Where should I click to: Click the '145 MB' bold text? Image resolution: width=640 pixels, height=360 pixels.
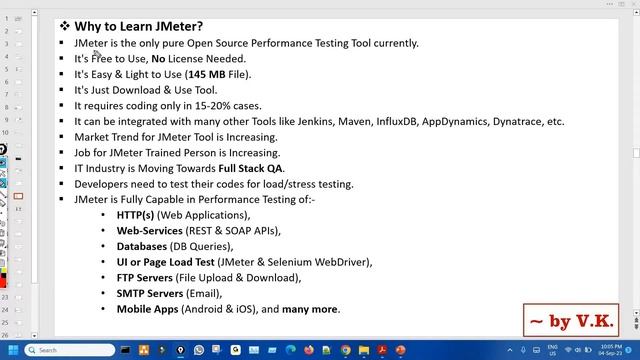[207, 75]
